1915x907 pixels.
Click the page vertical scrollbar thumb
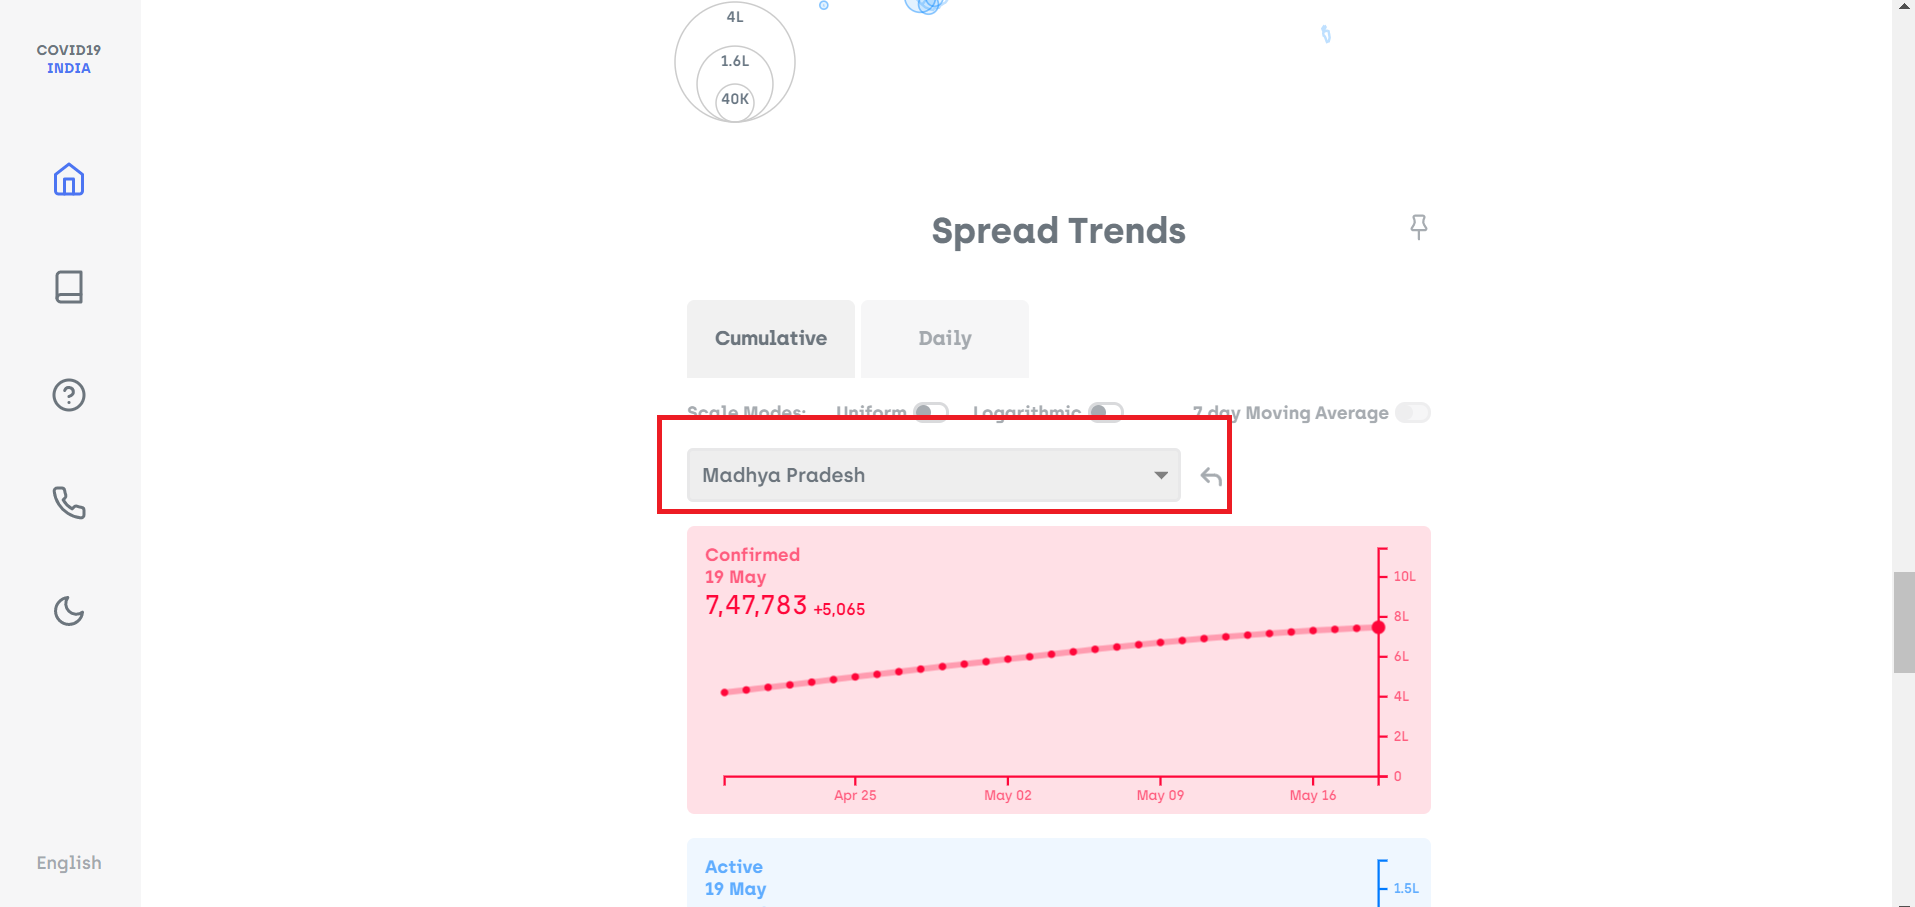(x=1903, y=622)
